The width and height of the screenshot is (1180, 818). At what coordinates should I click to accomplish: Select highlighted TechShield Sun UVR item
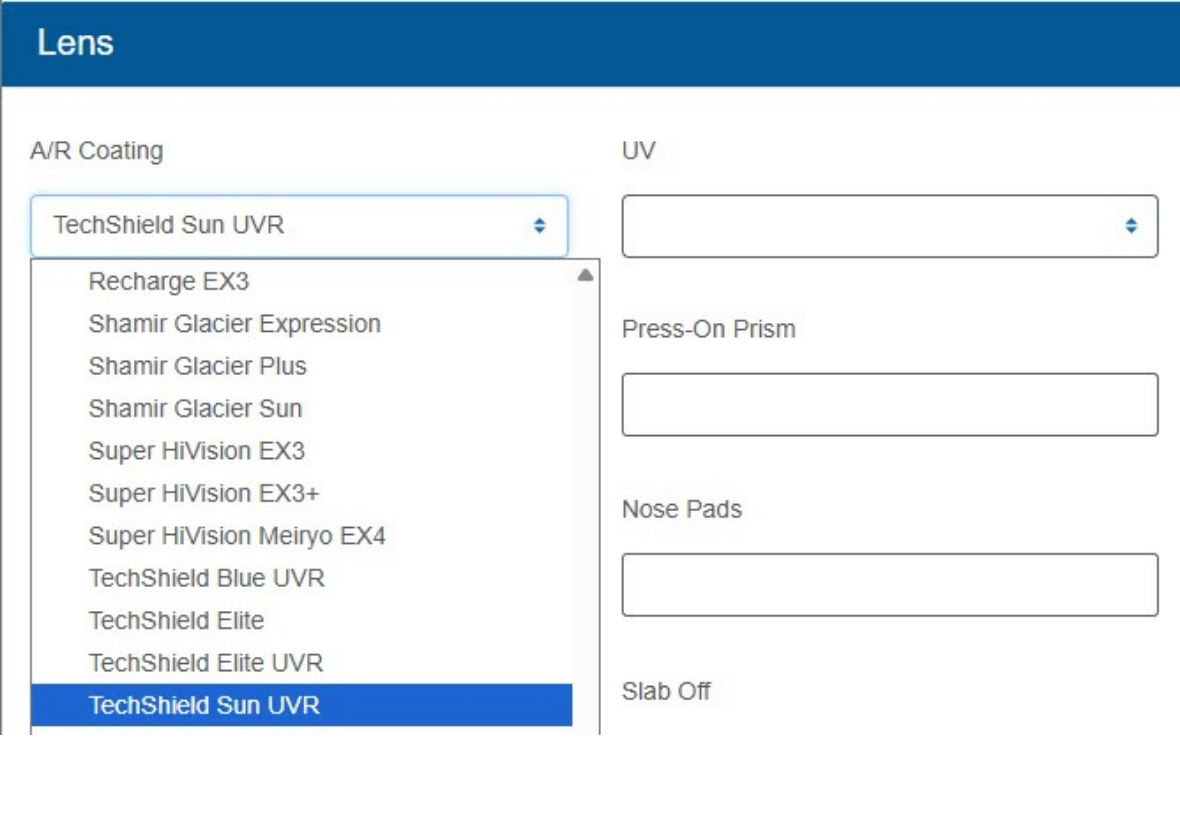(x=204, y=705)
